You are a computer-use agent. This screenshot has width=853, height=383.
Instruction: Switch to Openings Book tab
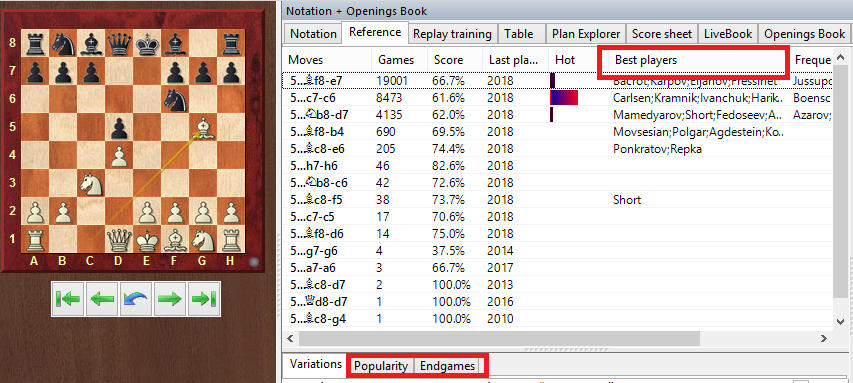click(x=805, y=34)
